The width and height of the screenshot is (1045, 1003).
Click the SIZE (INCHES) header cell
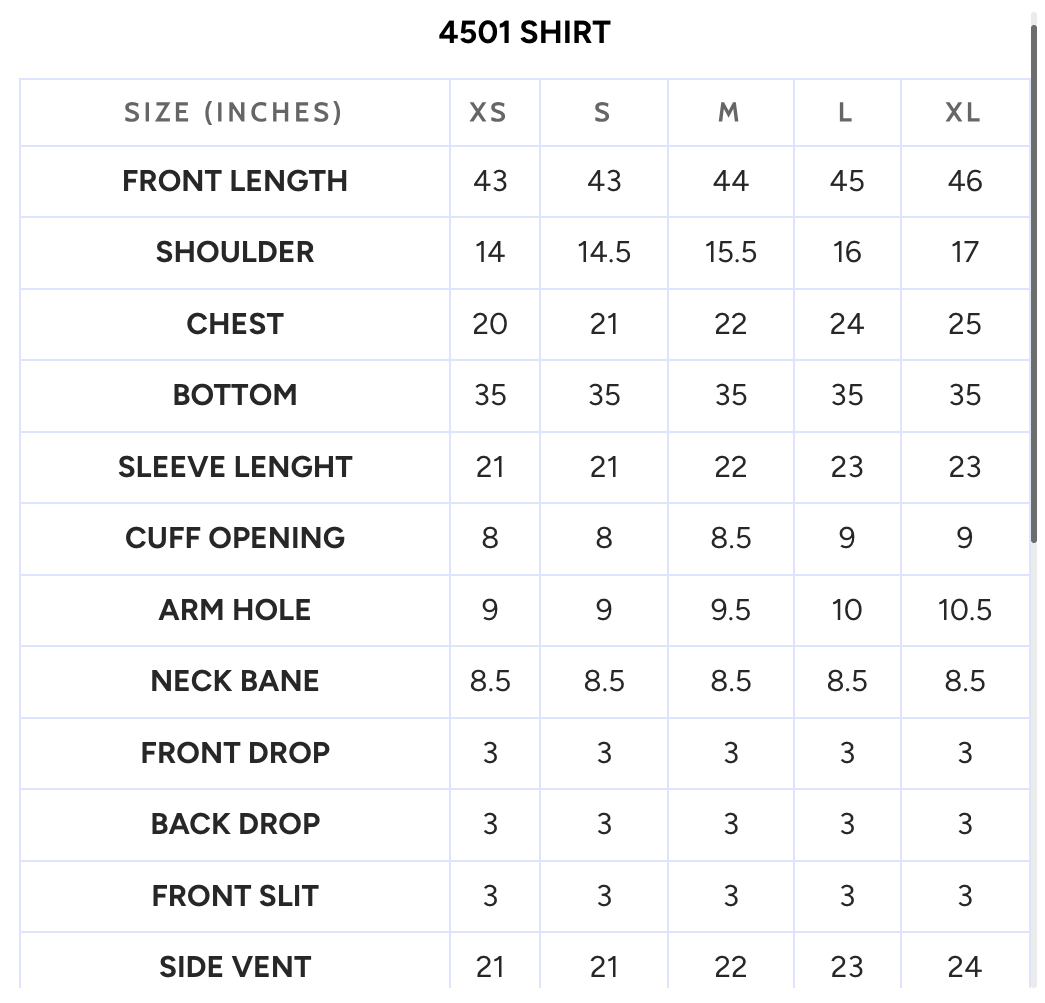click(x=233, y=113)
